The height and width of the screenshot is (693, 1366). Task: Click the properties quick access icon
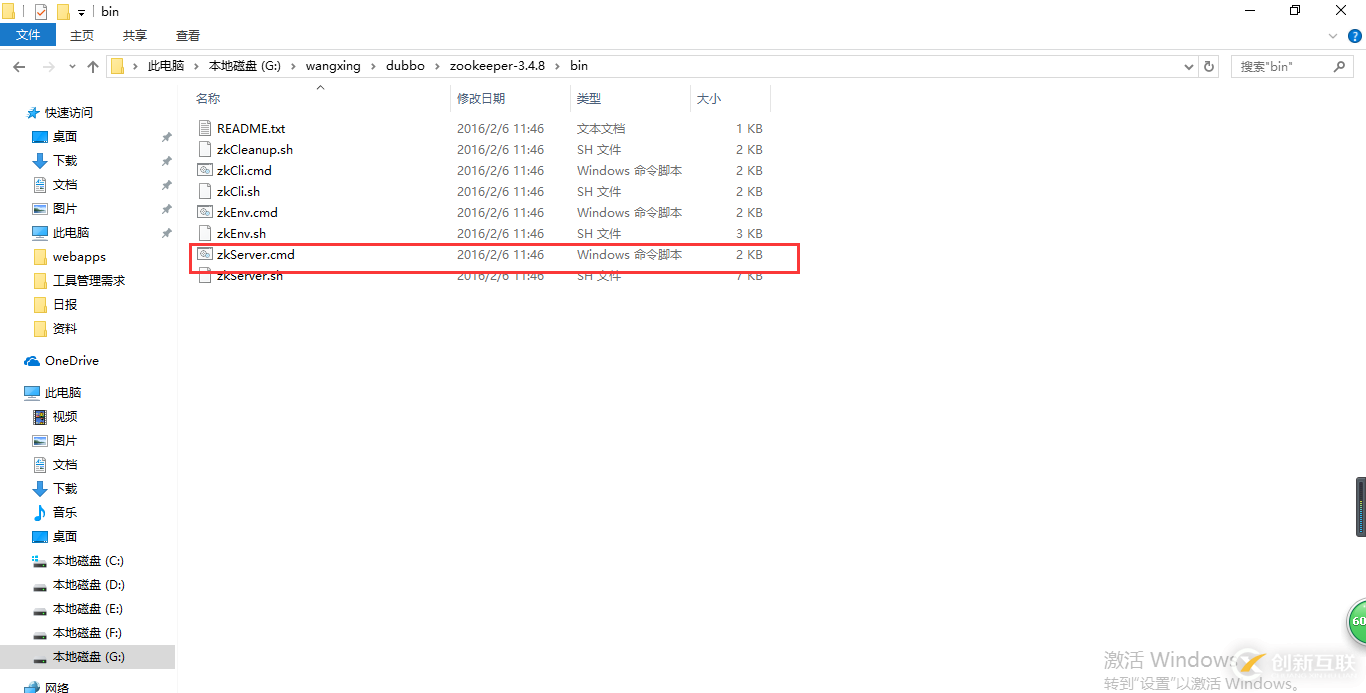pos(41,12)
